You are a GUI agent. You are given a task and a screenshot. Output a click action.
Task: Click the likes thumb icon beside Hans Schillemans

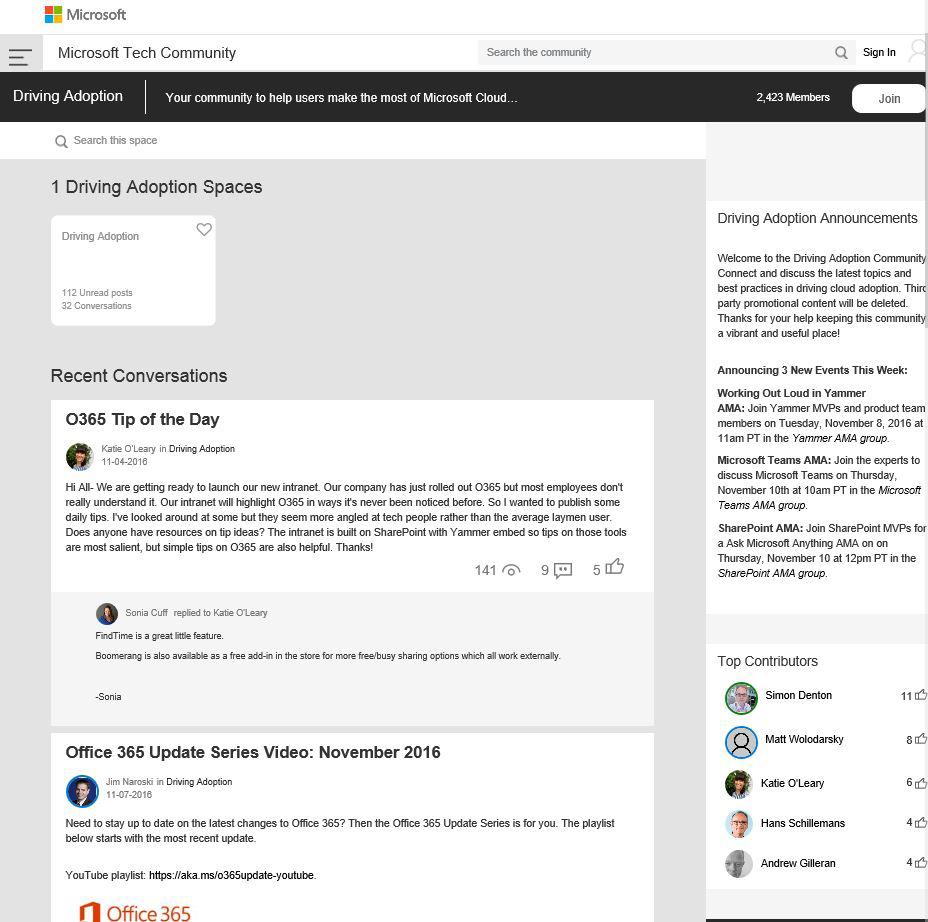coord(920,822)
